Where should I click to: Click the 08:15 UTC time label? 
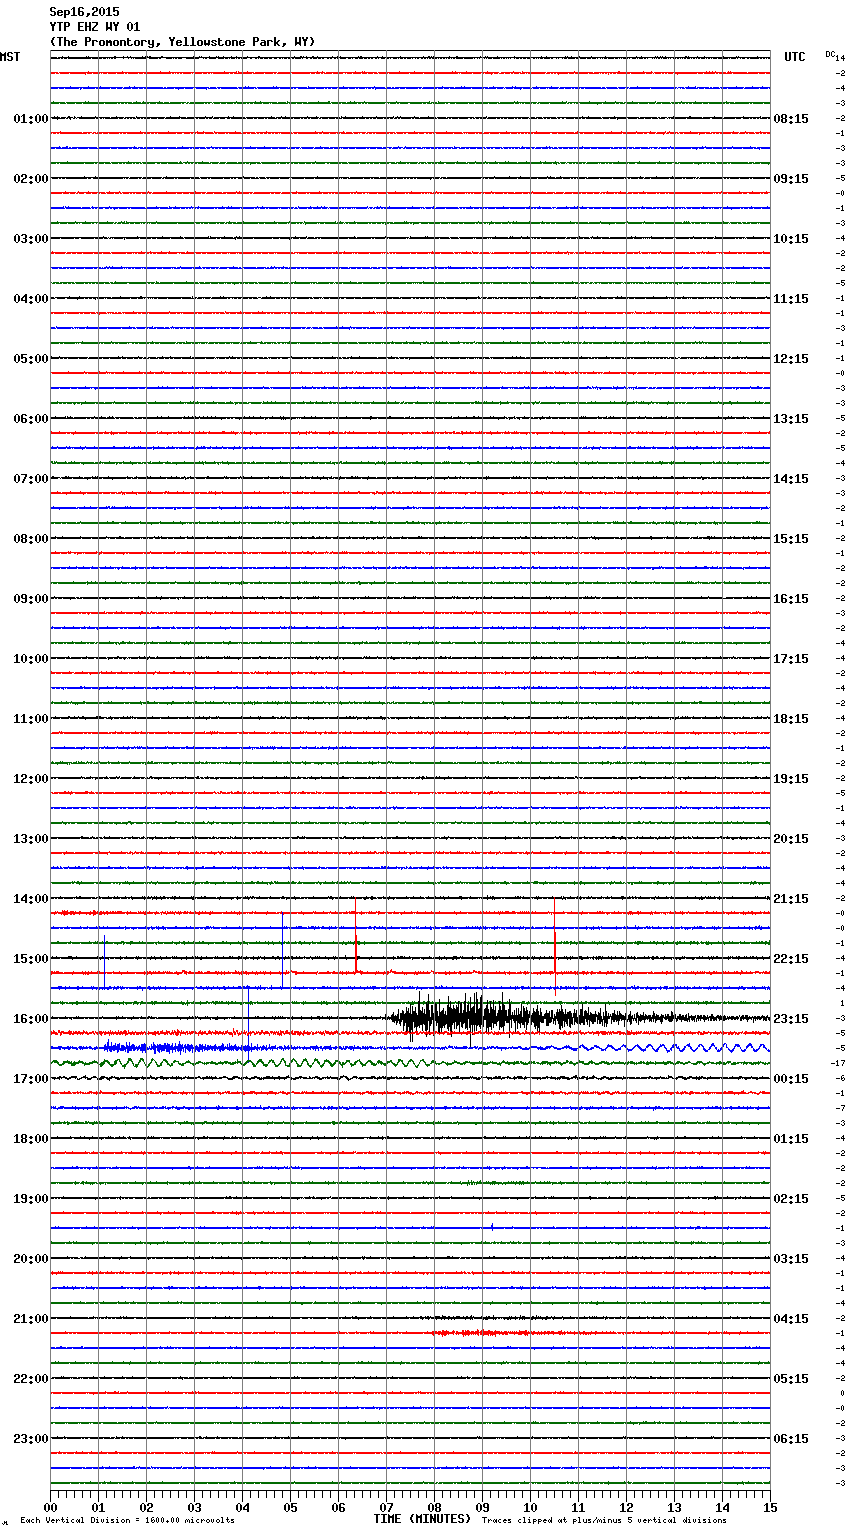[x=791, y=119]
